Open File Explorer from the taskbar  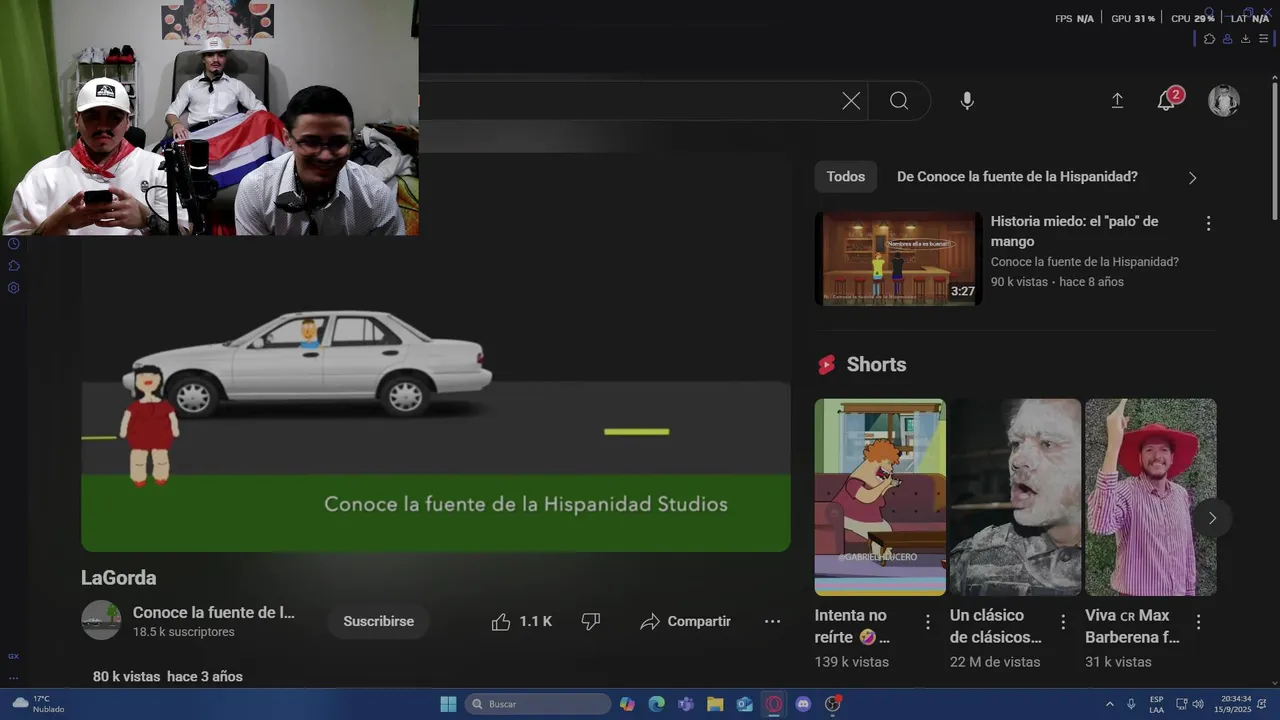click(x=715, y=704)
